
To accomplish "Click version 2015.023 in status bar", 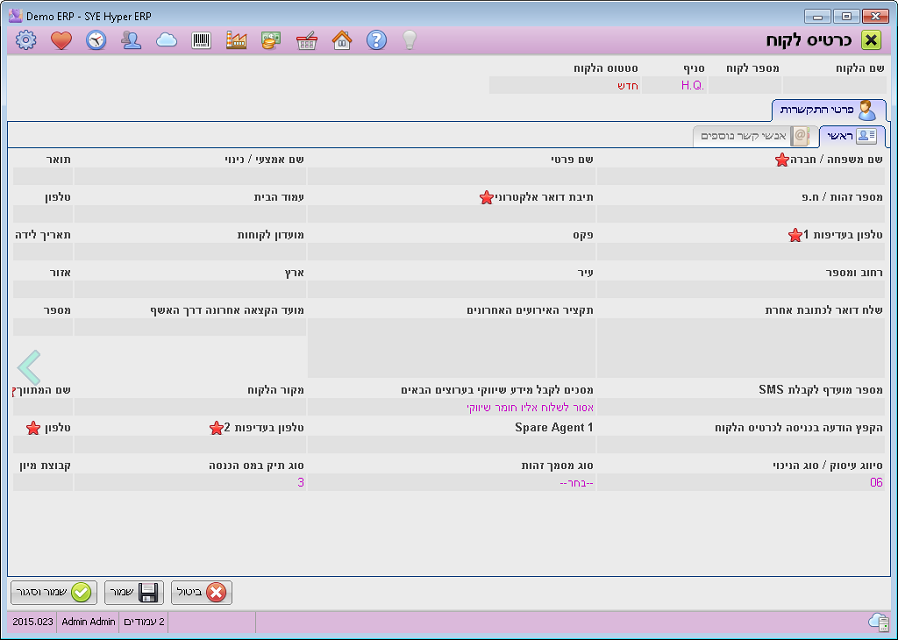I will [33, 622].
